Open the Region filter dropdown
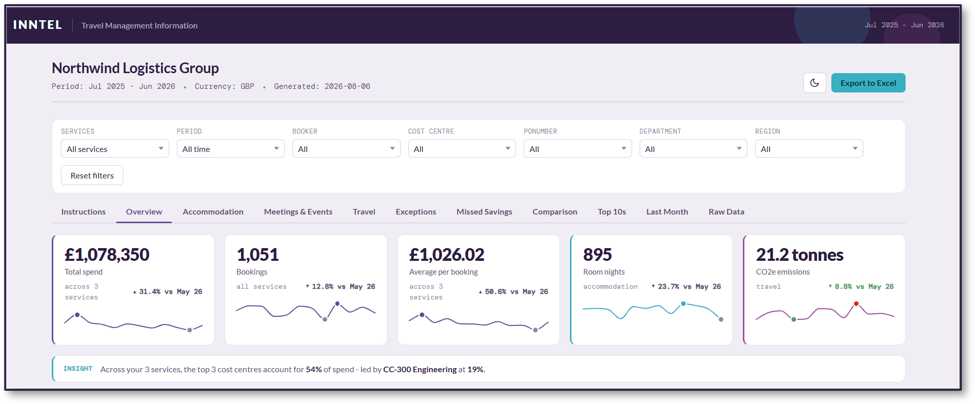975x404 pixels. point(809,149)
